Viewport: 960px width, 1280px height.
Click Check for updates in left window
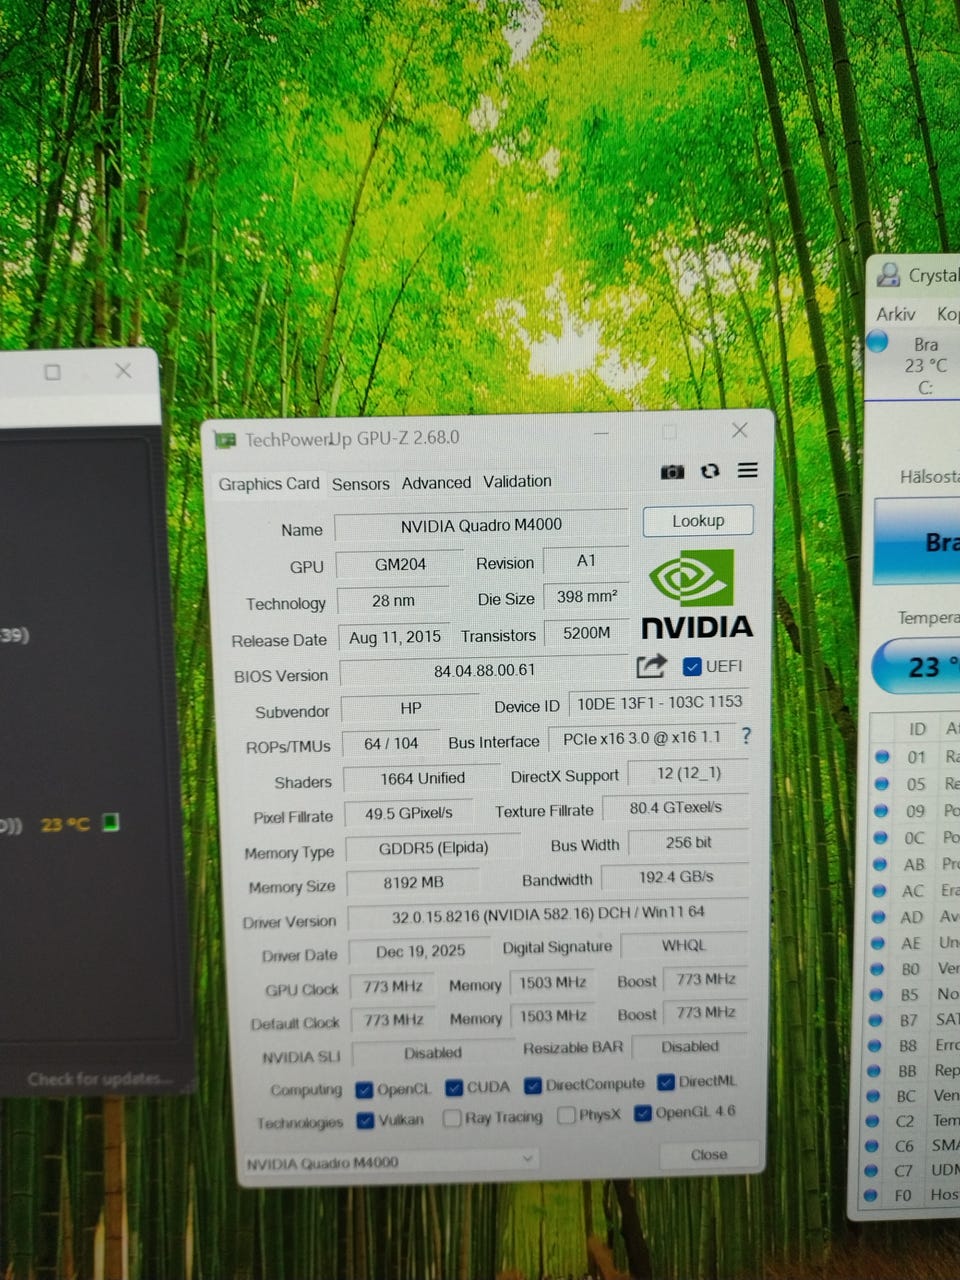[x=99, y=1080]
